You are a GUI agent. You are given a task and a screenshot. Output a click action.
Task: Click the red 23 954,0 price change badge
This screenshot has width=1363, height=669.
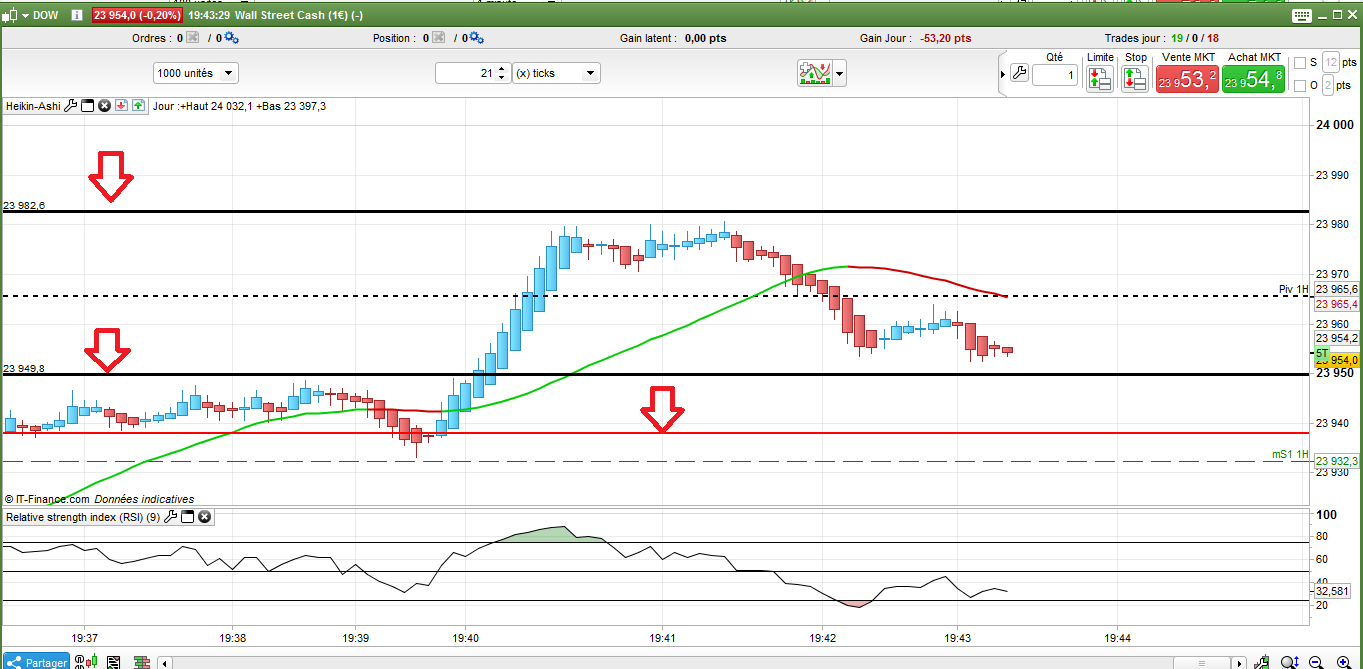pyautogui.click(x=137, y=15)
